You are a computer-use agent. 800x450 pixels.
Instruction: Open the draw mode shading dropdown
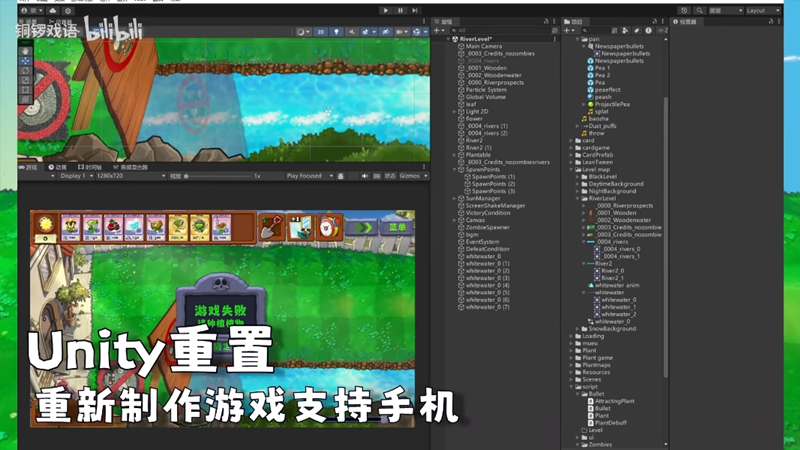point(303,32)
